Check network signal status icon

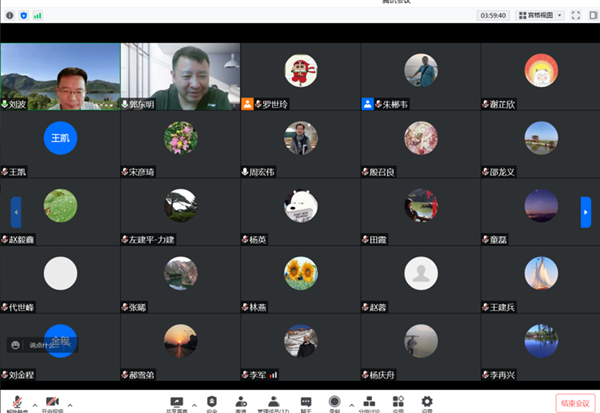pyautogui.click(x=38, y=15)
